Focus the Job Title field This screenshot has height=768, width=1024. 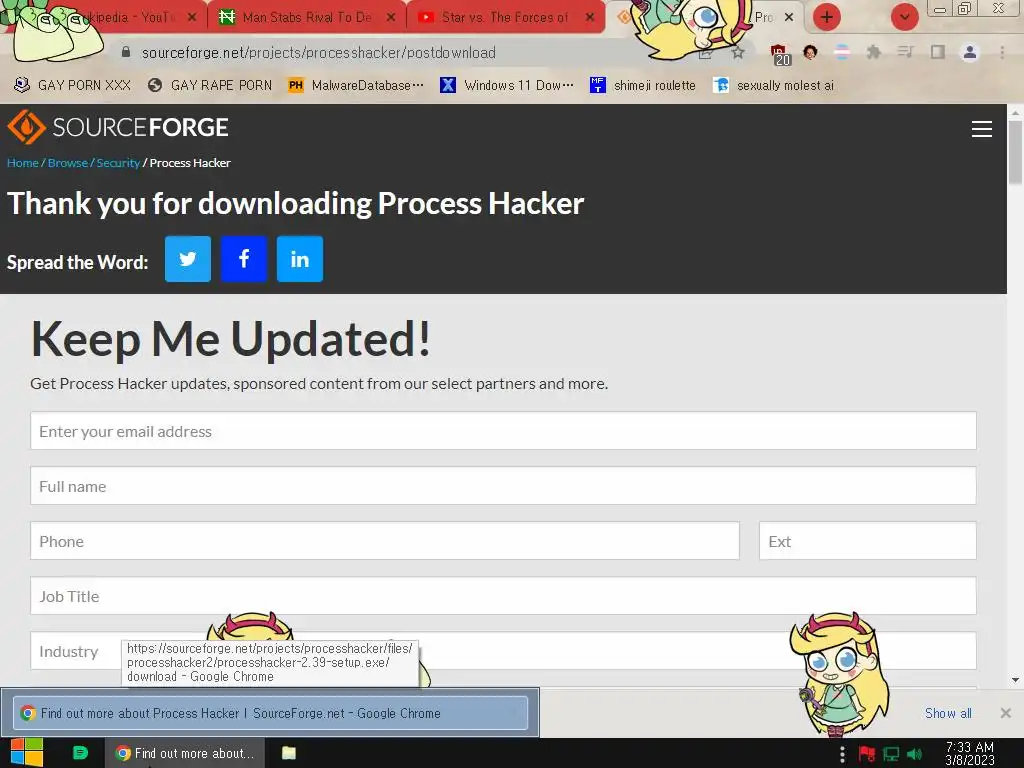(x=503, y=596)
